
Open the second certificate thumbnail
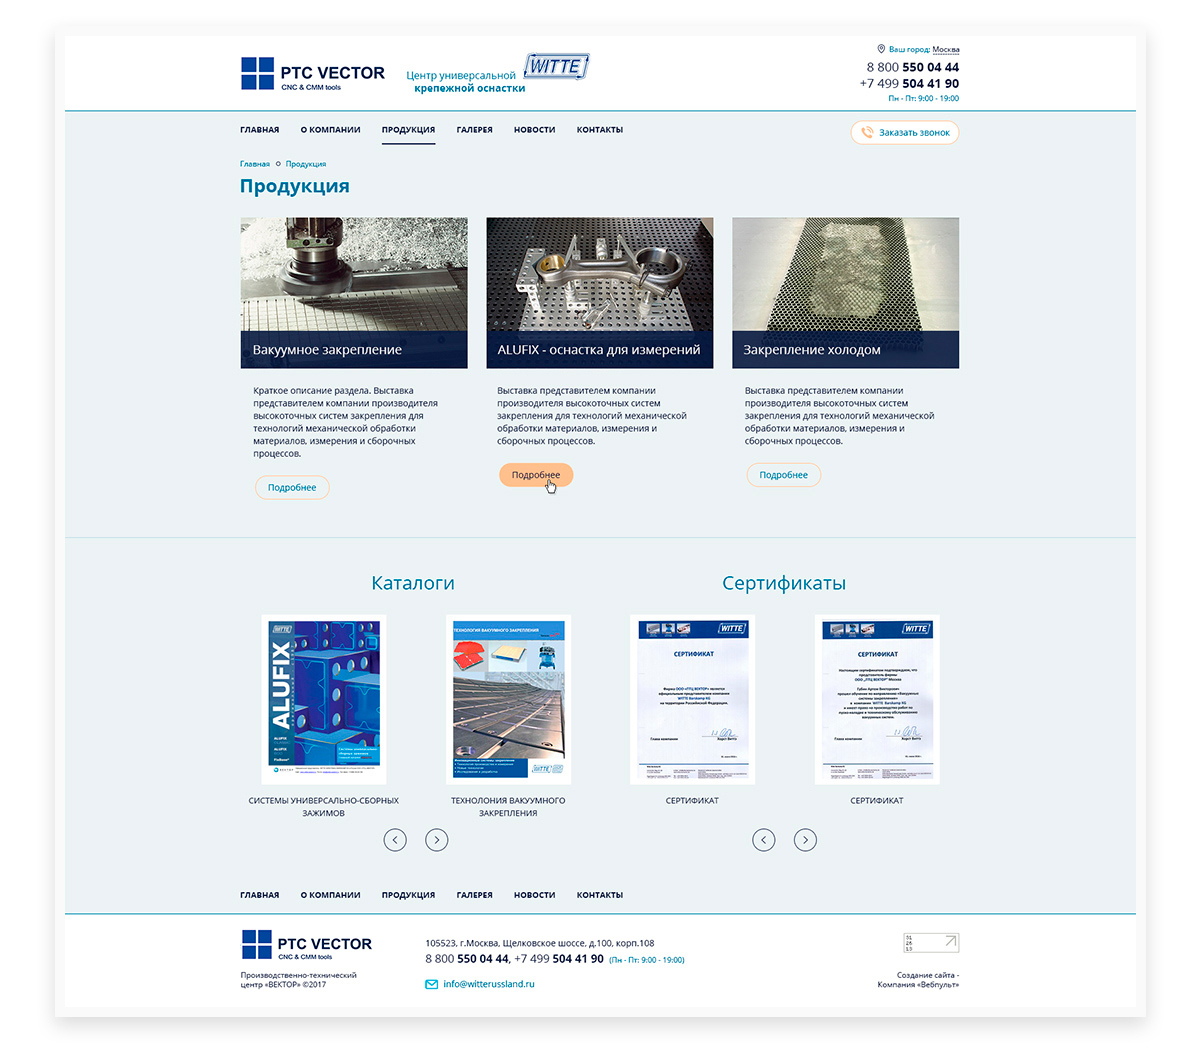pos(877,699)
